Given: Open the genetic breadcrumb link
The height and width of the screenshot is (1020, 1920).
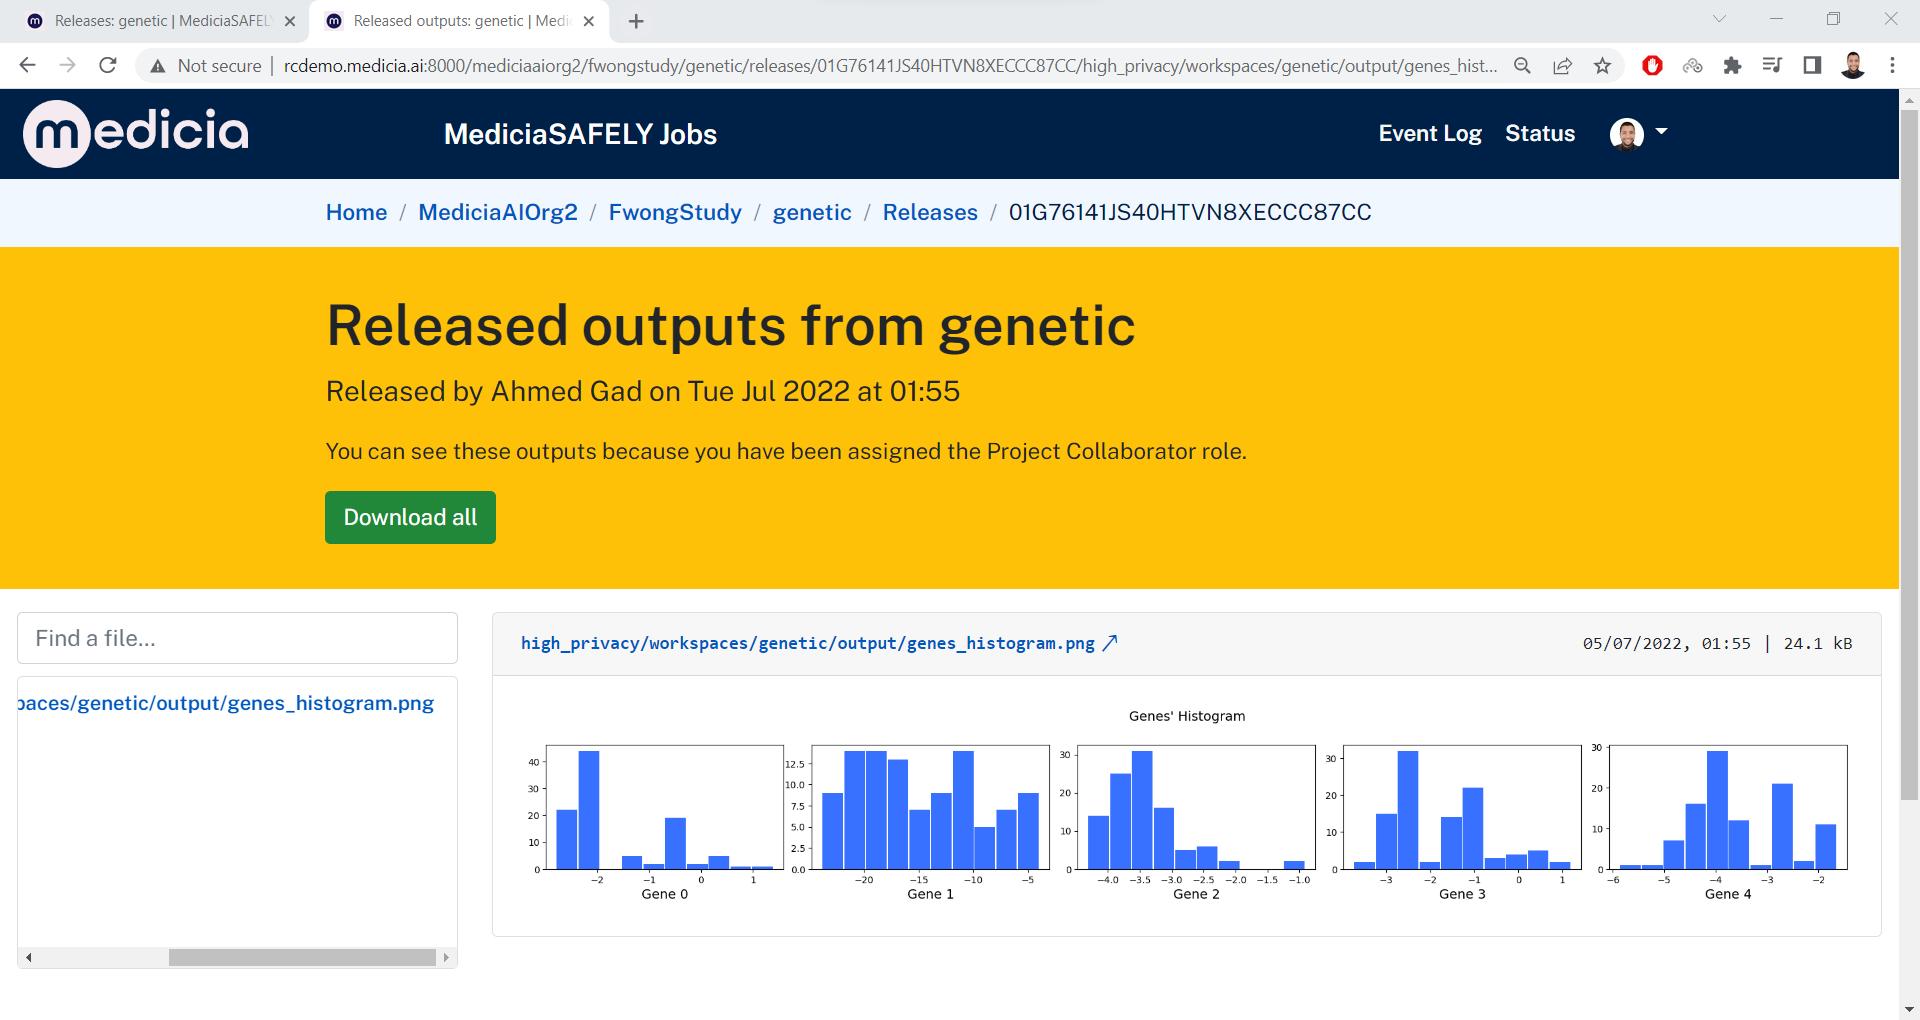Looking at the screenshot, I should [x=812, y=212].
